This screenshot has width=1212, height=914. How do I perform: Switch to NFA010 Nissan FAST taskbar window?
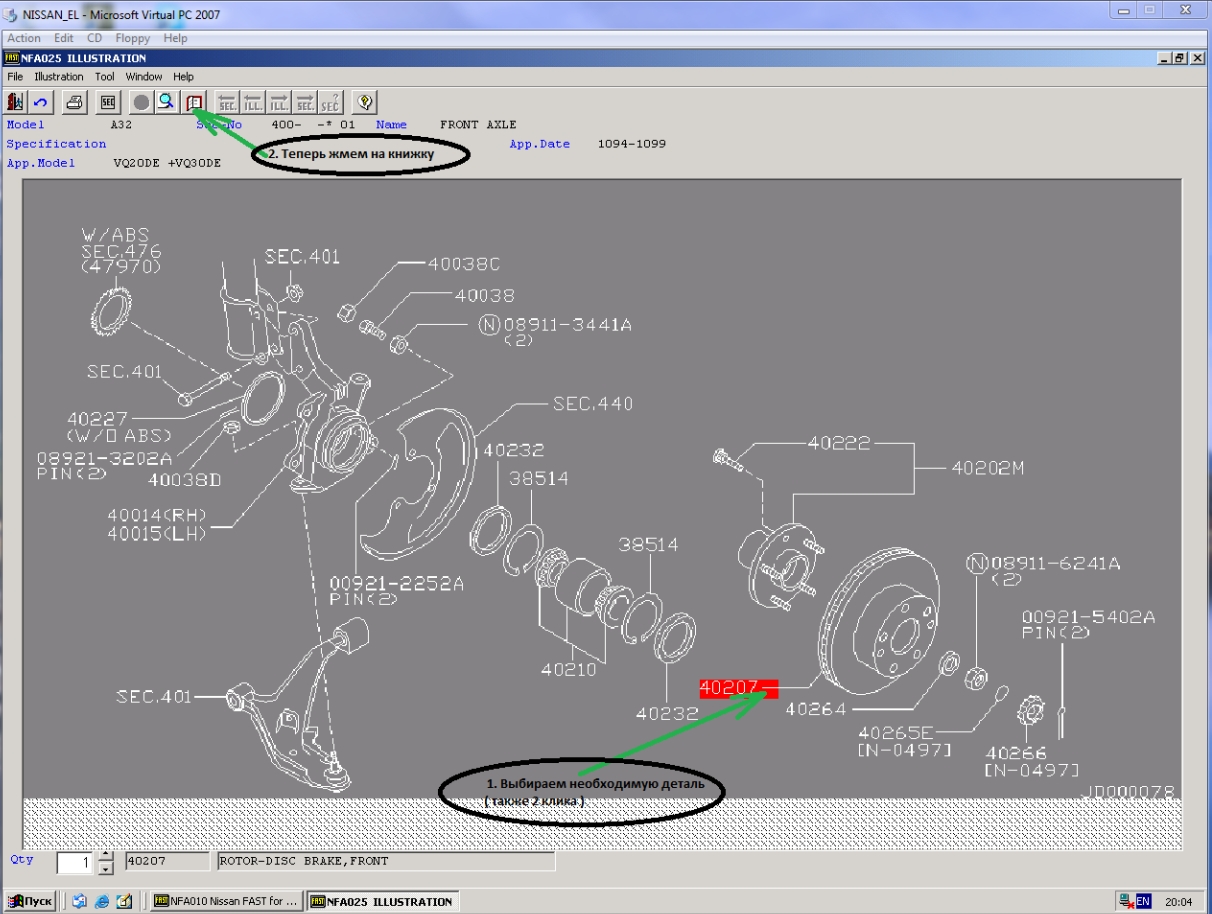(225, 901)
